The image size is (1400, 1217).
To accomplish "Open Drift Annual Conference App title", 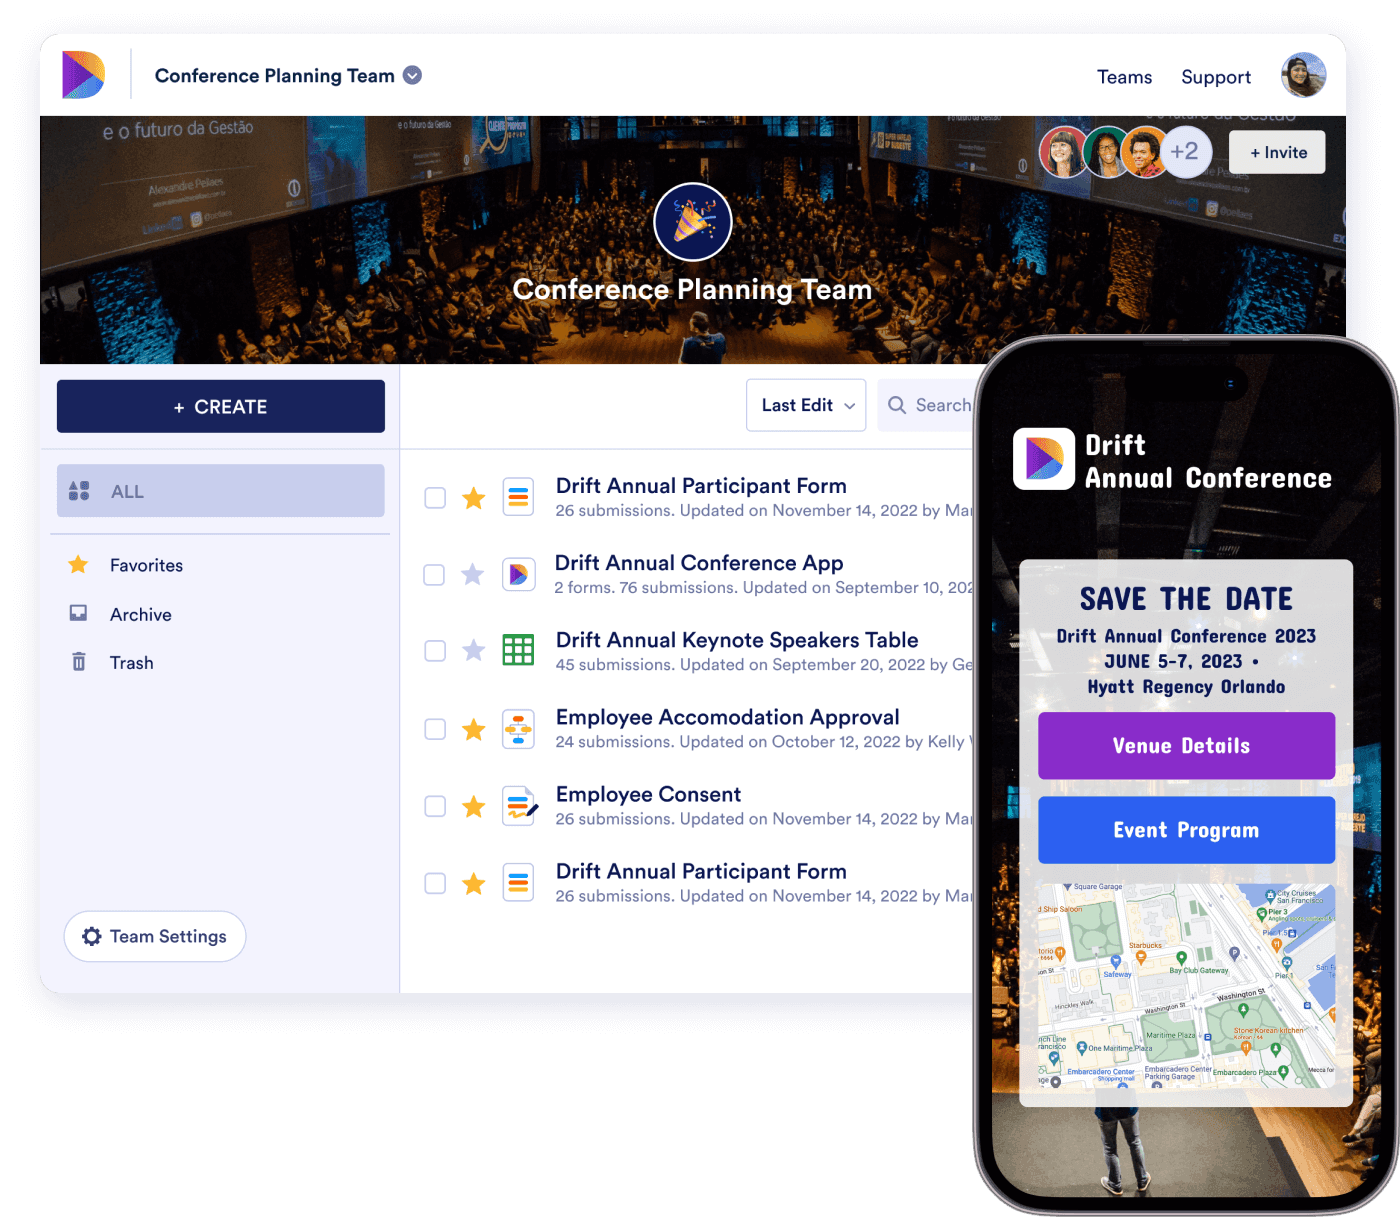I will click(699, 563).
